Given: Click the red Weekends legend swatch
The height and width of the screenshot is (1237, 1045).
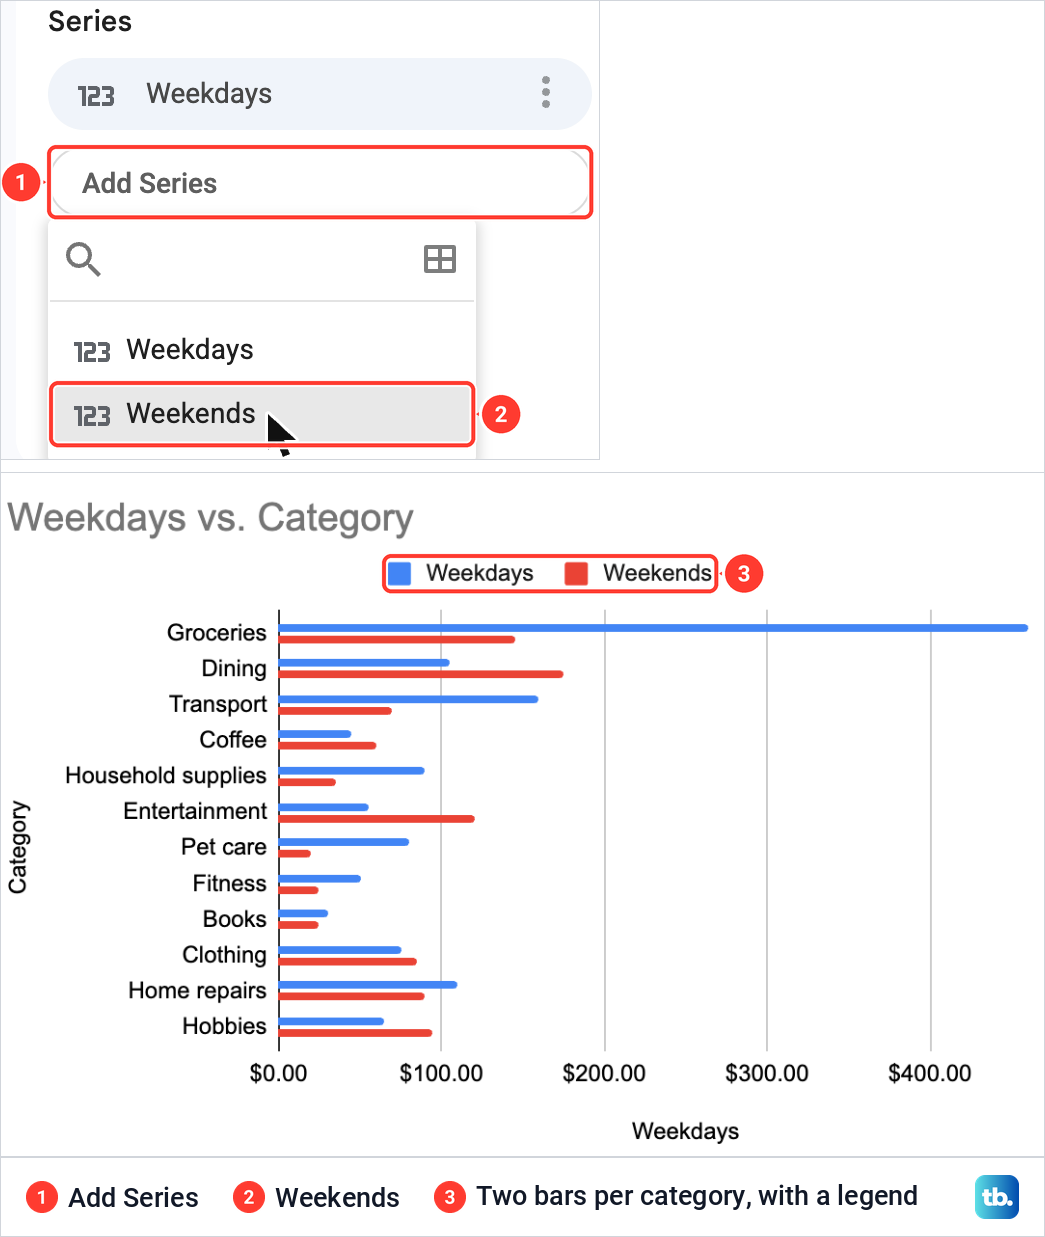Looking at the screenshot, I should (x=577, y=573).
